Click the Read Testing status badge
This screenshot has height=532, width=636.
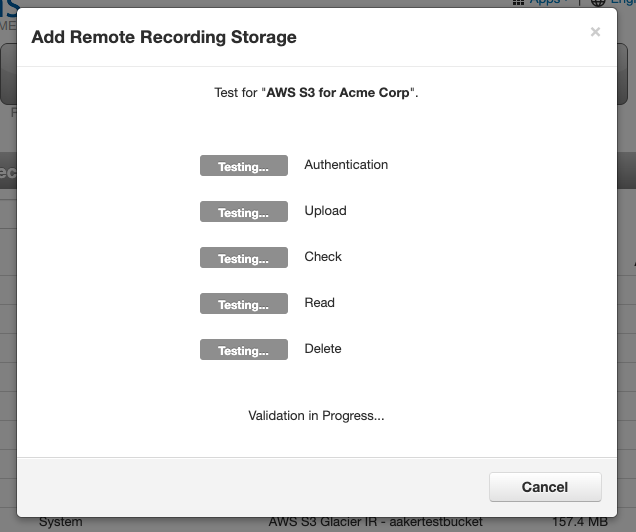[x=244, y=303]
